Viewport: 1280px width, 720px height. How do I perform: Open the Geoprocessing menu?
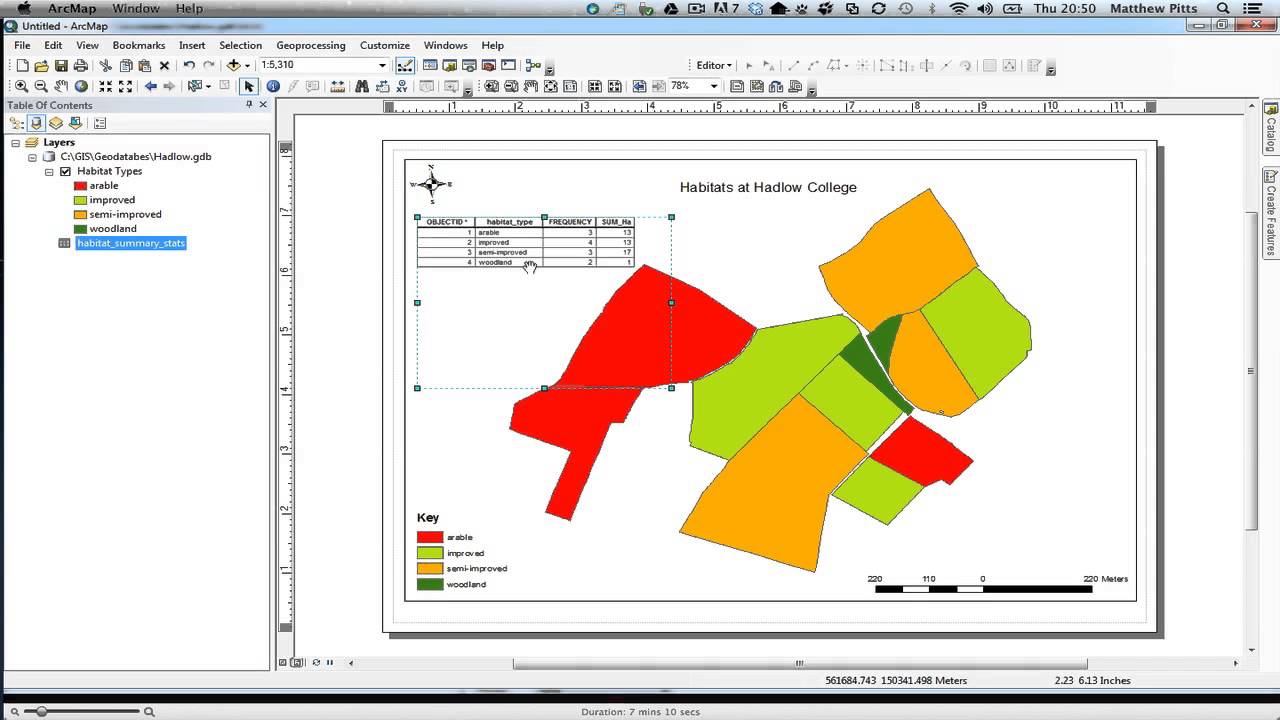[x=311, y=45]
